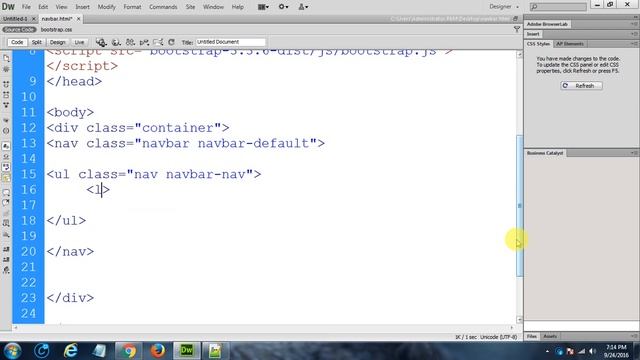The width and height of the screenshot is (640, 360).
Task: Open the Format menu
Action: tap(132, 7)
